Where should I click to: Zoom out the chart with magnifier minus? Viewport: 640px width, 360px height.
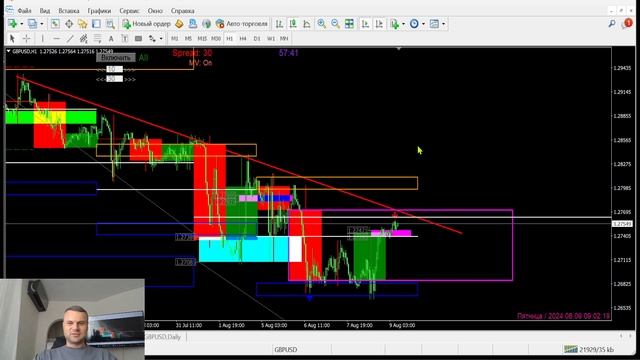[336, 24]
